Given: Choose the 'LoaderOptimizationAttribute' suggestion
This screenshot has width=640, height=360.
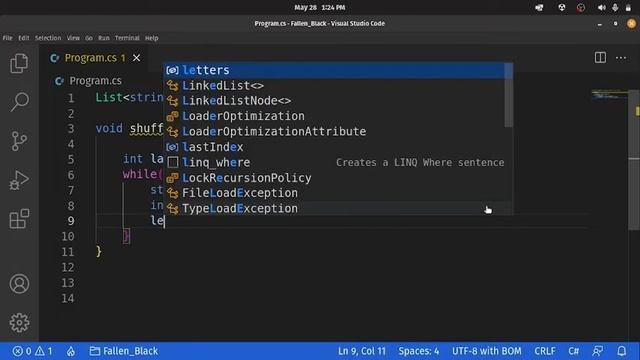Looking at the screenshot, I should coord(334,131).
